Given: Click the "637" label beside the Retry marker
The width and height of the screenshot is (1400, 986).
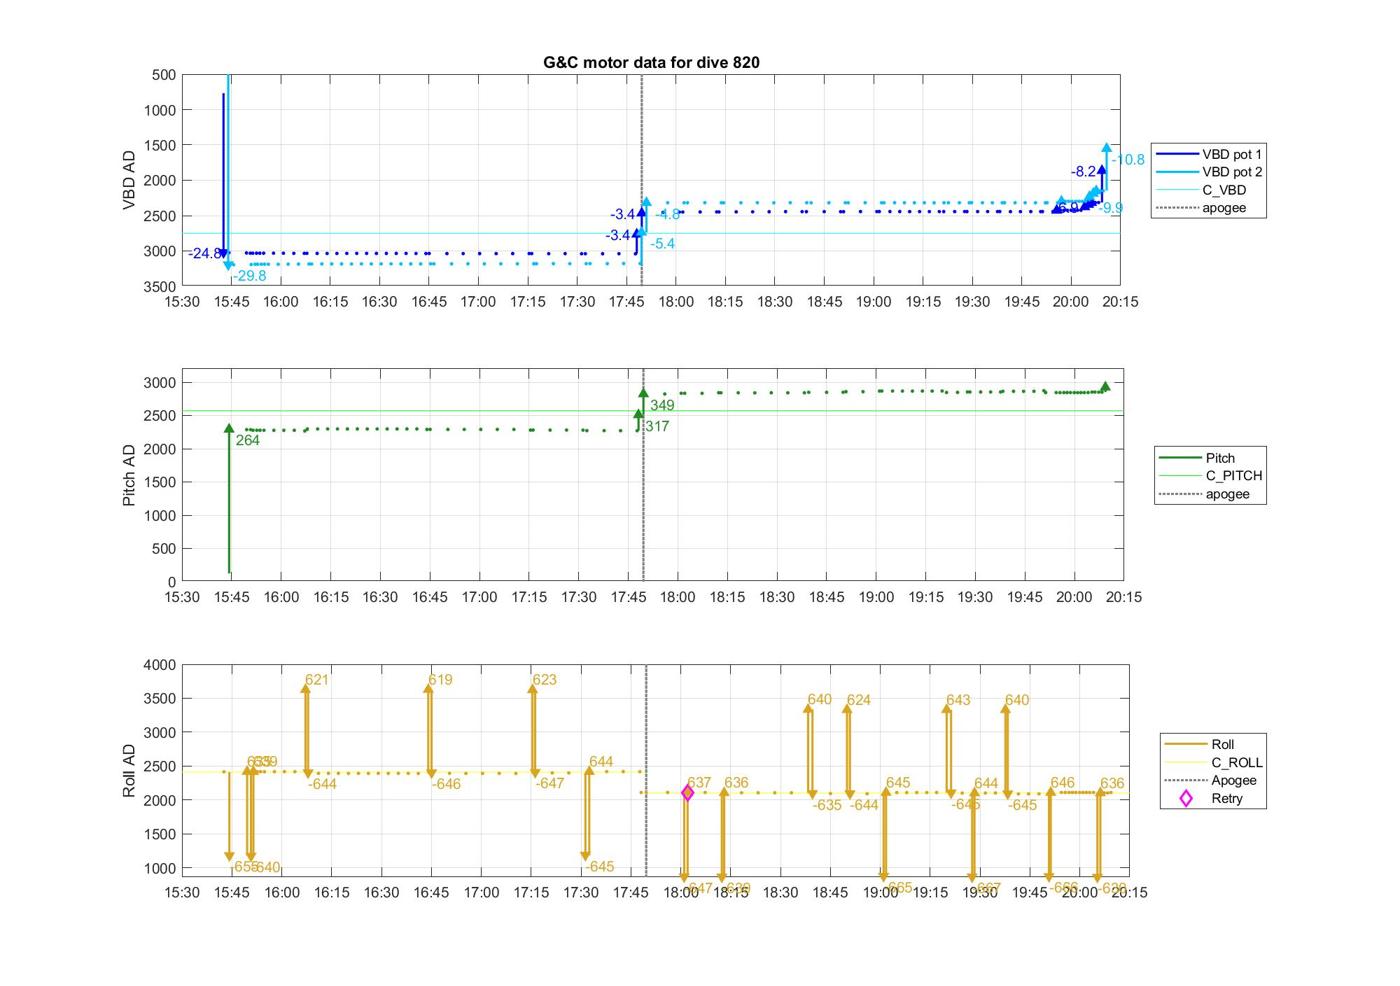Looking at the screenshot, I should tap(699, 783).
